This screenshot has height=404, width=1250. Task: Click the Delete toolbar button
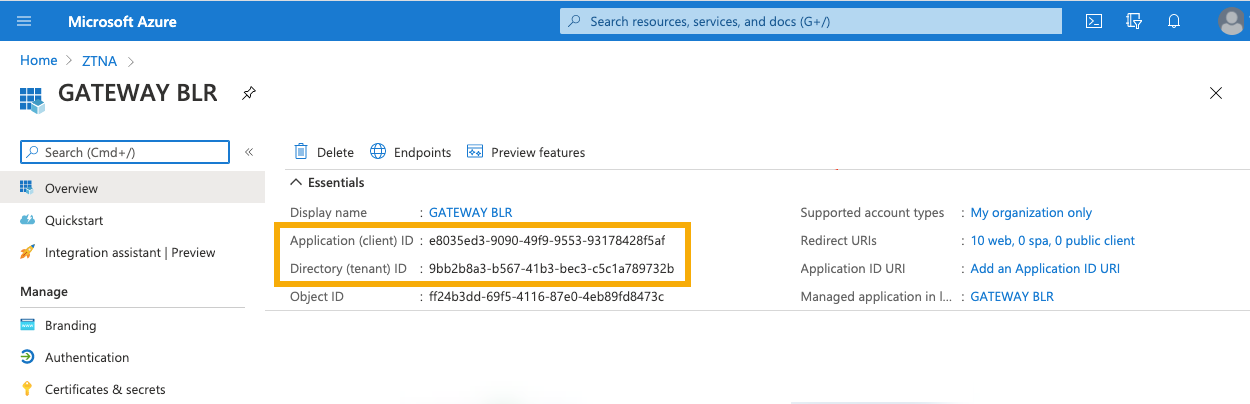pos(324,152)
